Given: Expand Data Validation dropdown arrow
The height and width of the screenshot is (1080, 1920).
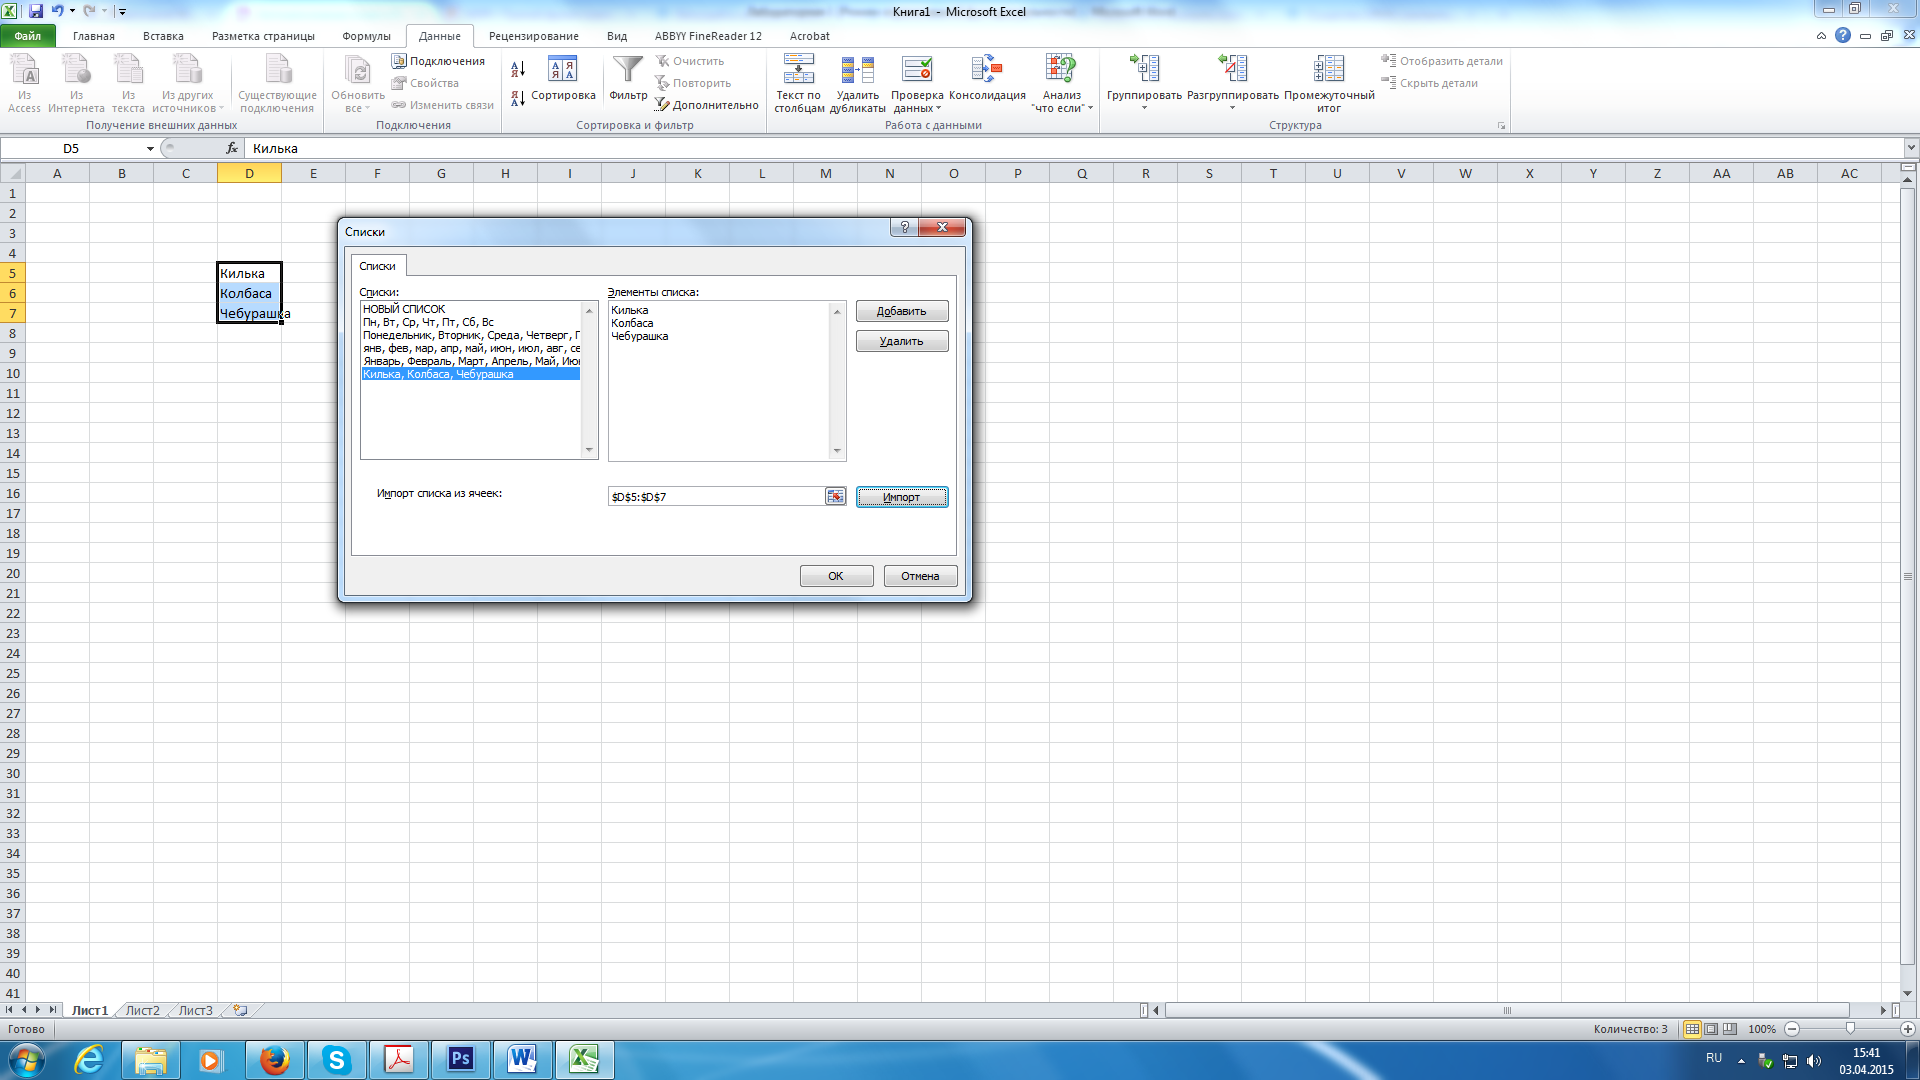Looking at the screenshot, I should click(x=938, y=109).
